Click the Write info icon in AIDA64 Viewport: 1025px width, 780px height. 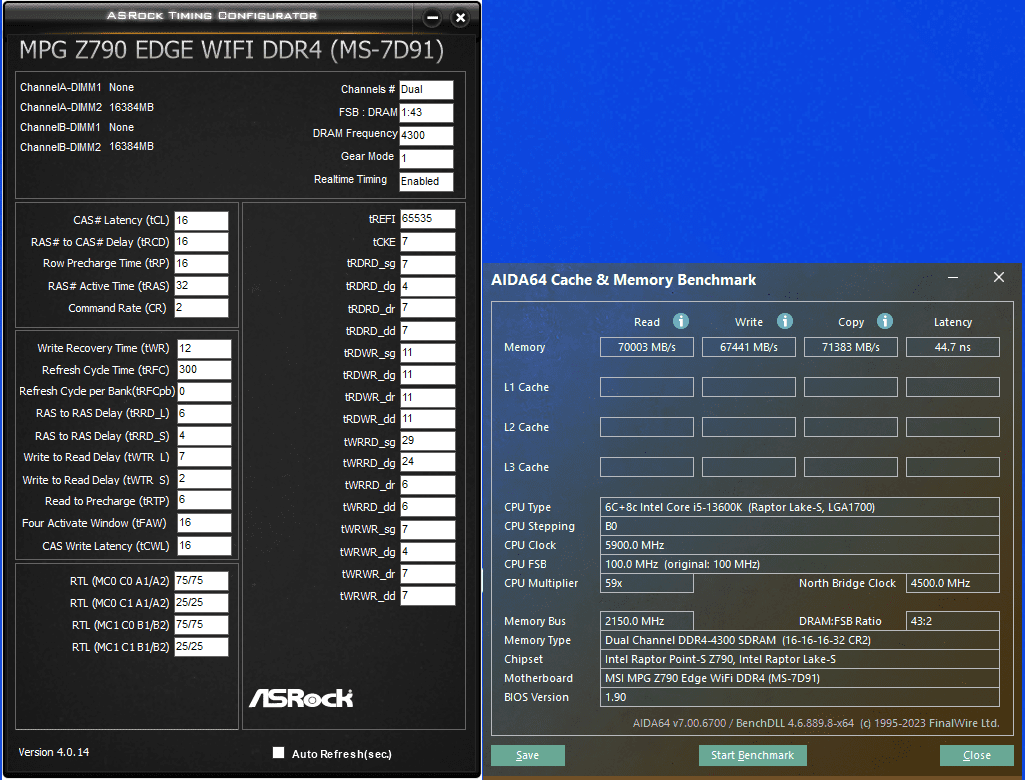click(784, 321)
